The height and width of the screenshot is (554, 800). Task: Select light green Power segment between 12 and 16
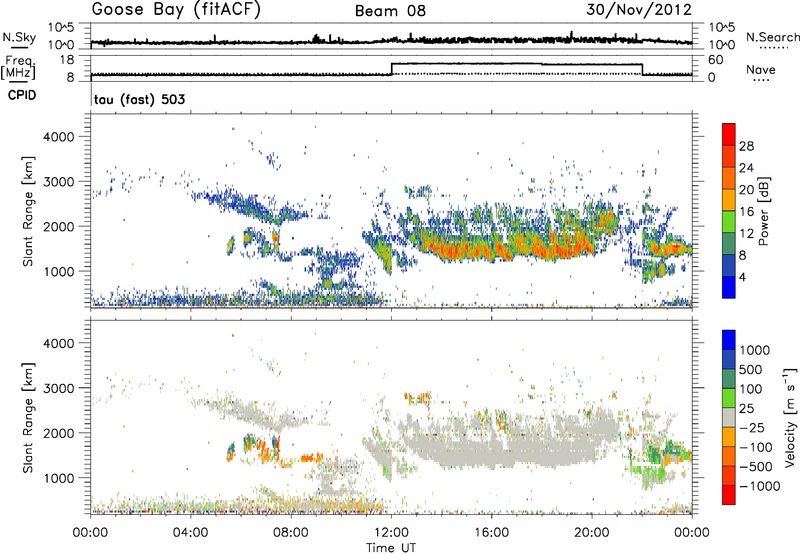point(729,222)
